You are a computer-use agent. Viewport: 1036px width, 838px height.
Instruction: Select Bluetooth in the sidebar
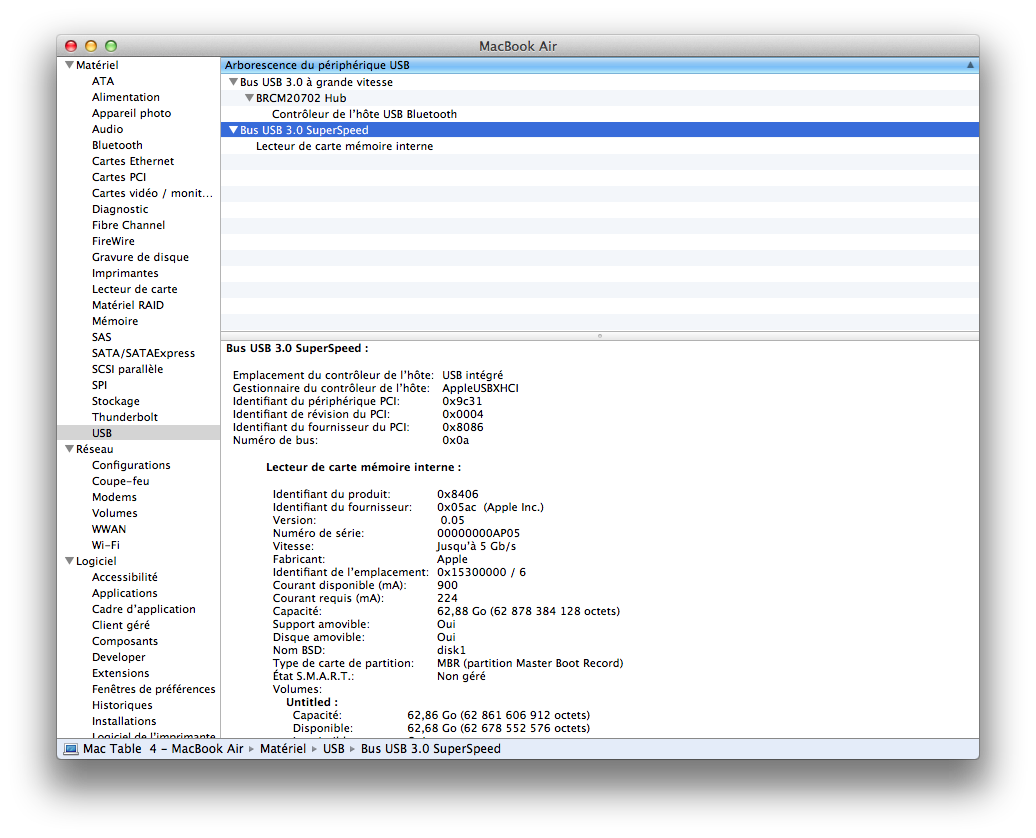(x=117, y=145)
